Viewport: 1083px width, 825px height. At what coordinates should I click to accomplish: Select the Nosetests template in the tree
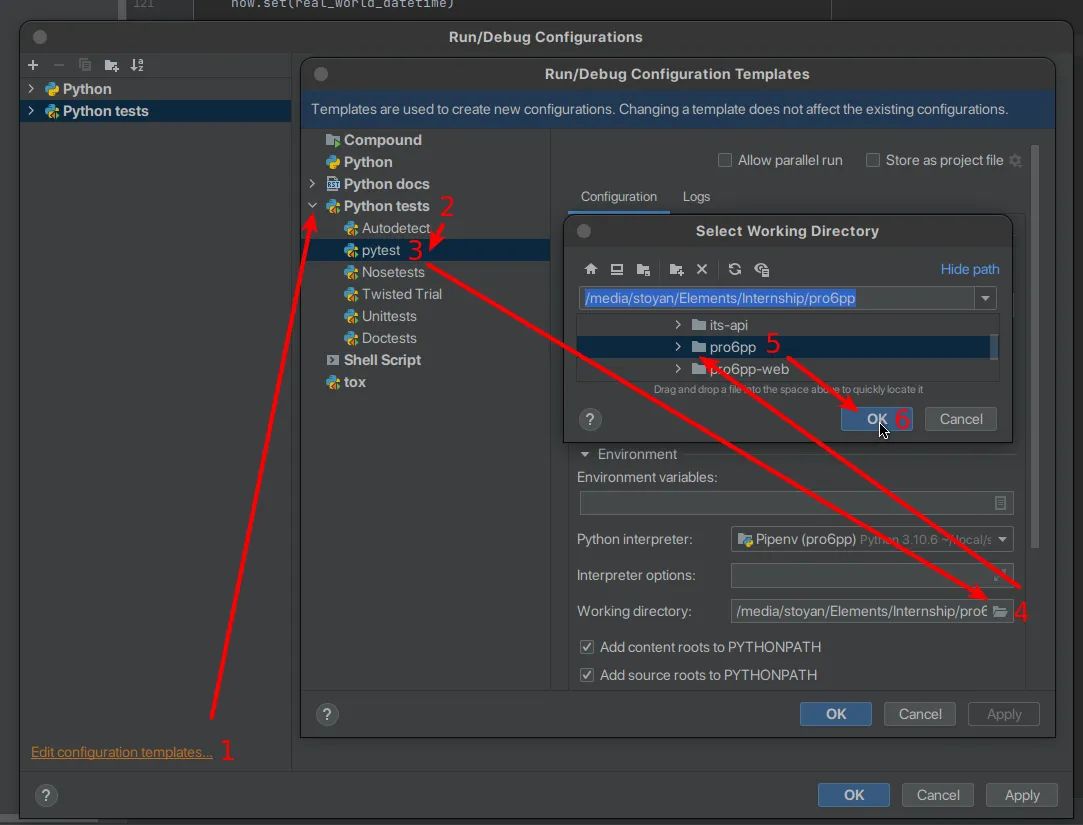coord(393,272)
